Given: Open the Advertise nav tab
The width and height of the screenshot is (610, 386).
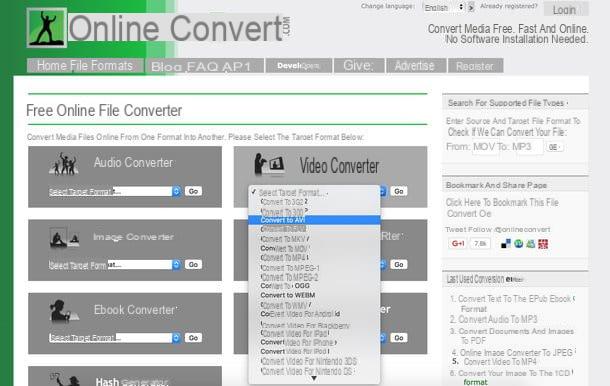Looking at the screenshot, I should point(416,65).
